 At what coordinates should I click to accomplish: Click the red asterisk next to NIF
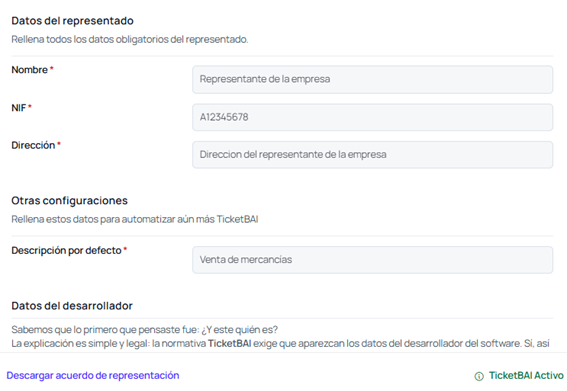(x=30, y=106)
